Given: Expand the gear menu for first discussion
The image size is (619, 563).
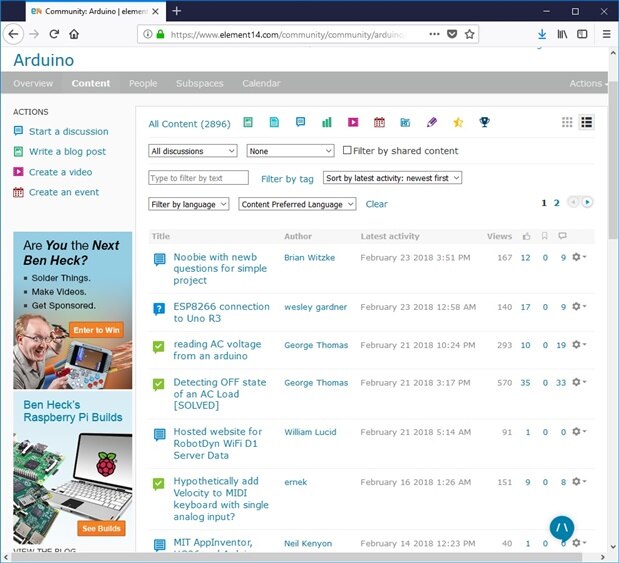Looking at the screenshot, I should click(x=578, y=257).
